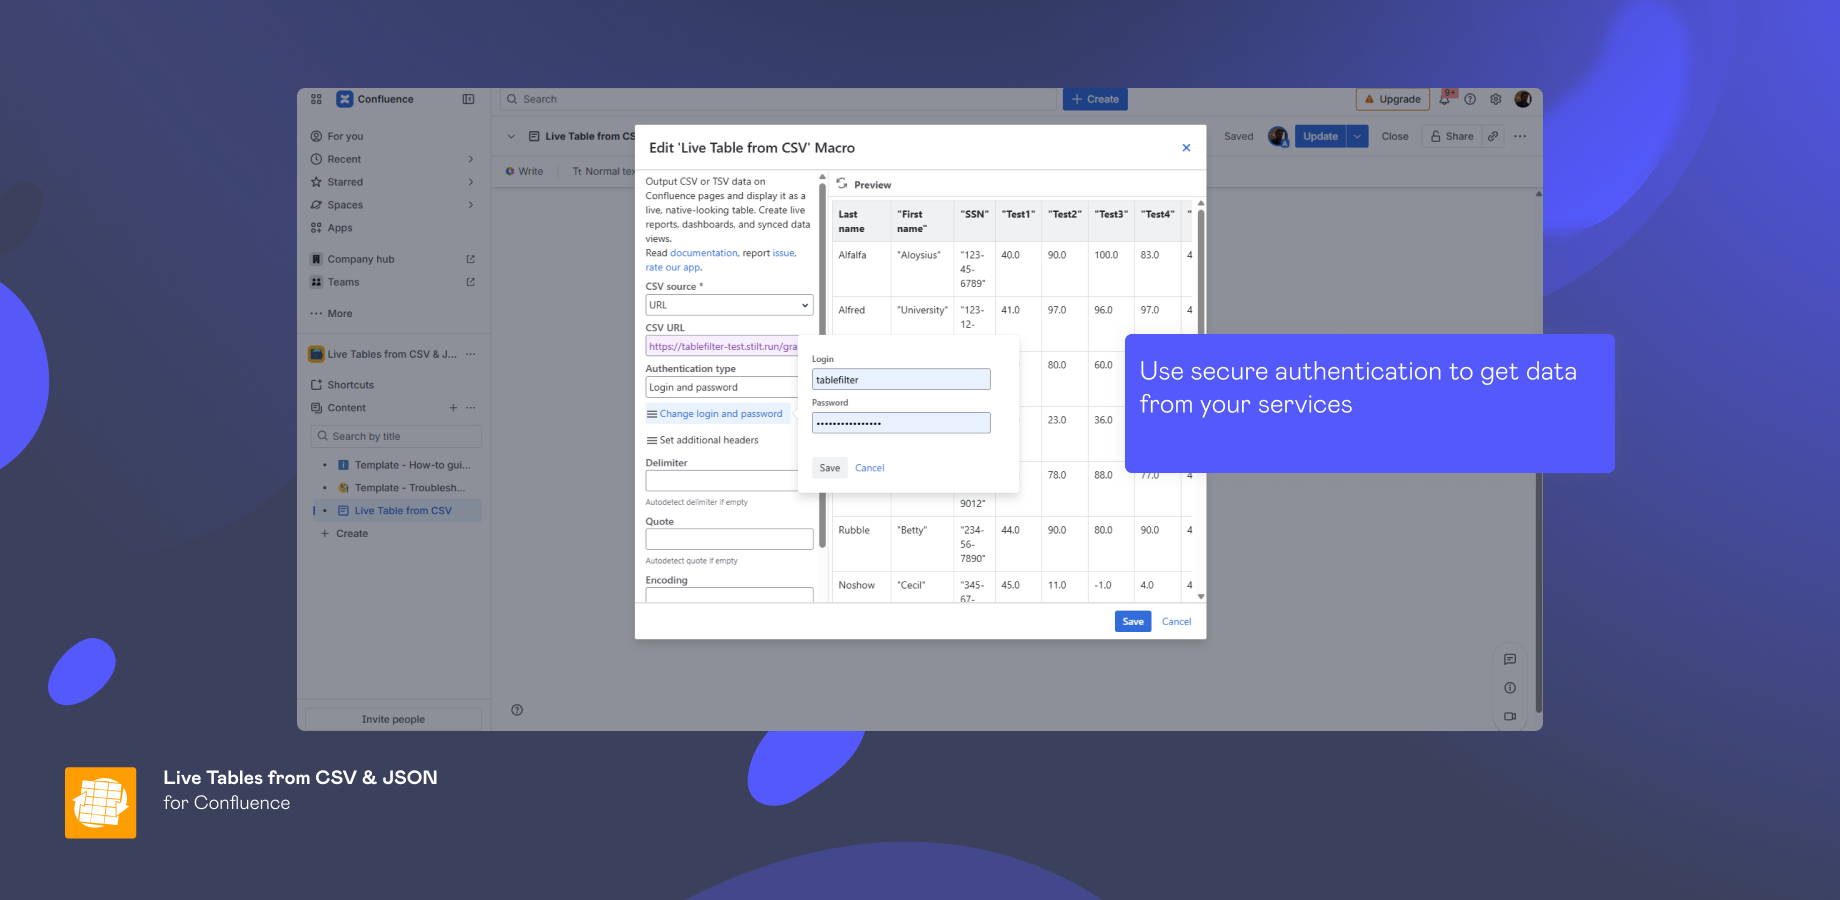Expand the Update button dropdown arrow
The height and width of the screenshot is (900, 1840).
(x=1357, y=136)
